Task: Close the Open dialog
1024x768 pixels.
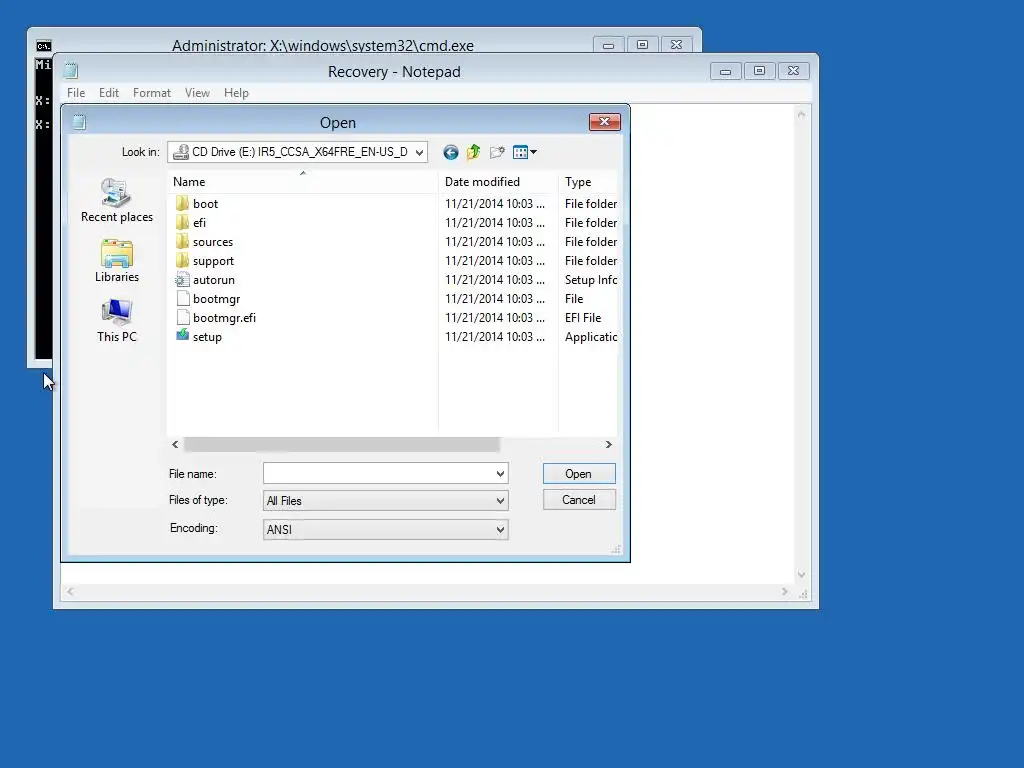Action: [x=605, y=121]
